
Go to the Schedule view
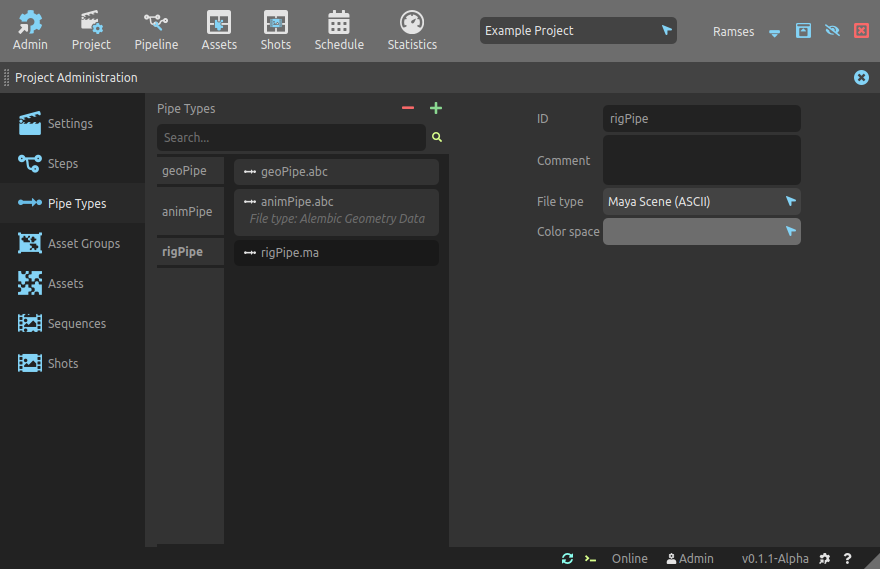339,31
